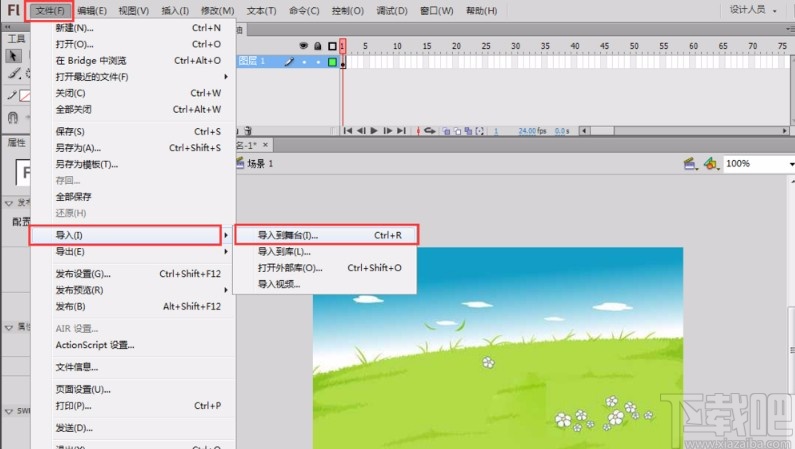This screenshot has height=449, width=795.
Task: Click edit multiple frames icon
Action: pos(468,131)
